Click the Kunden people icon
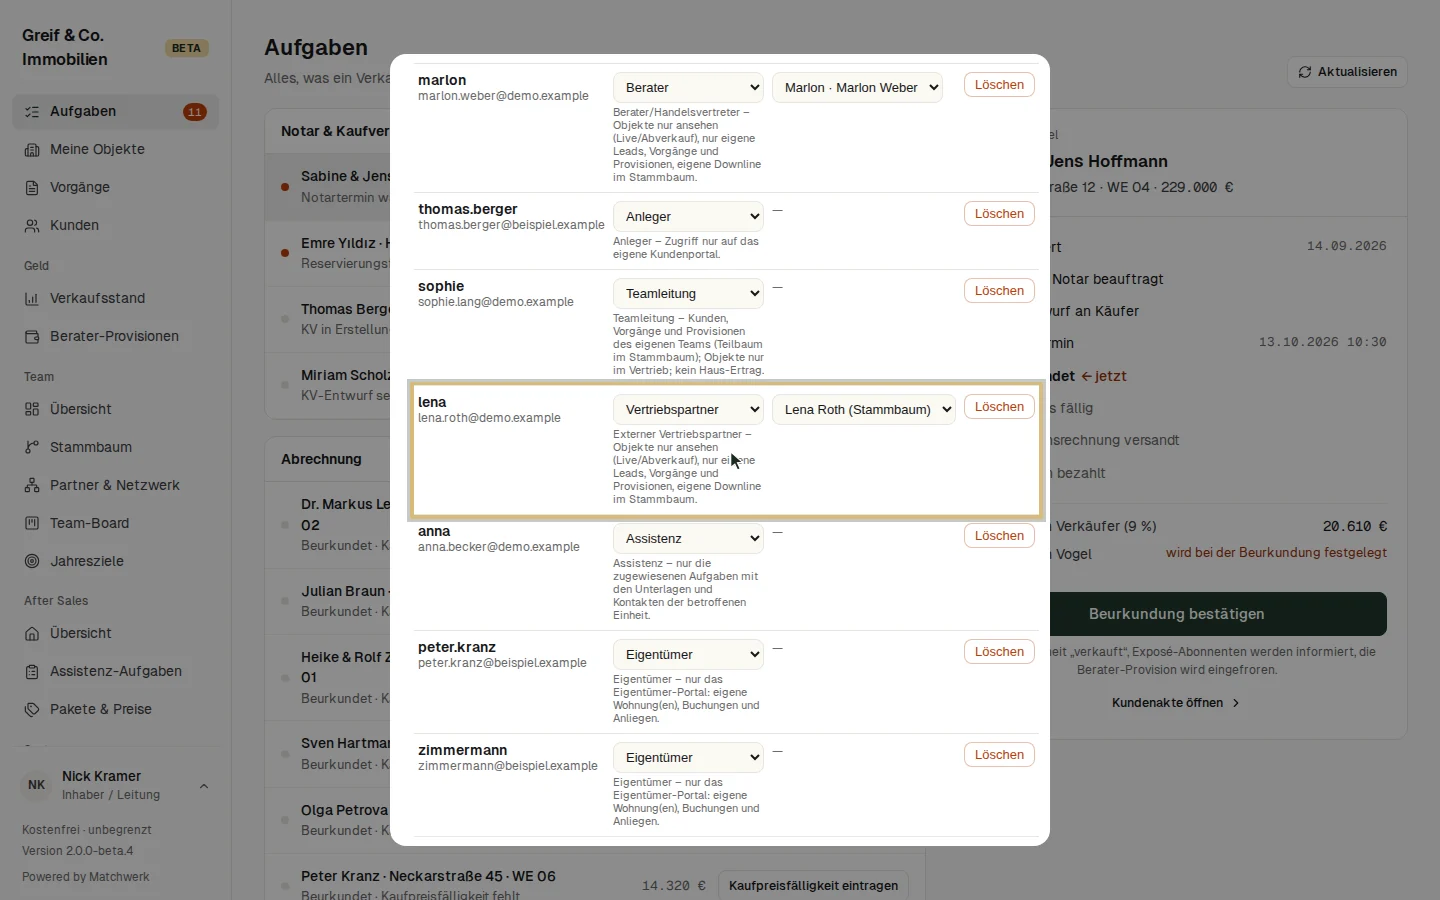Screen dimensions: 1440x900 pyautogui.click(x=32, y=226)
